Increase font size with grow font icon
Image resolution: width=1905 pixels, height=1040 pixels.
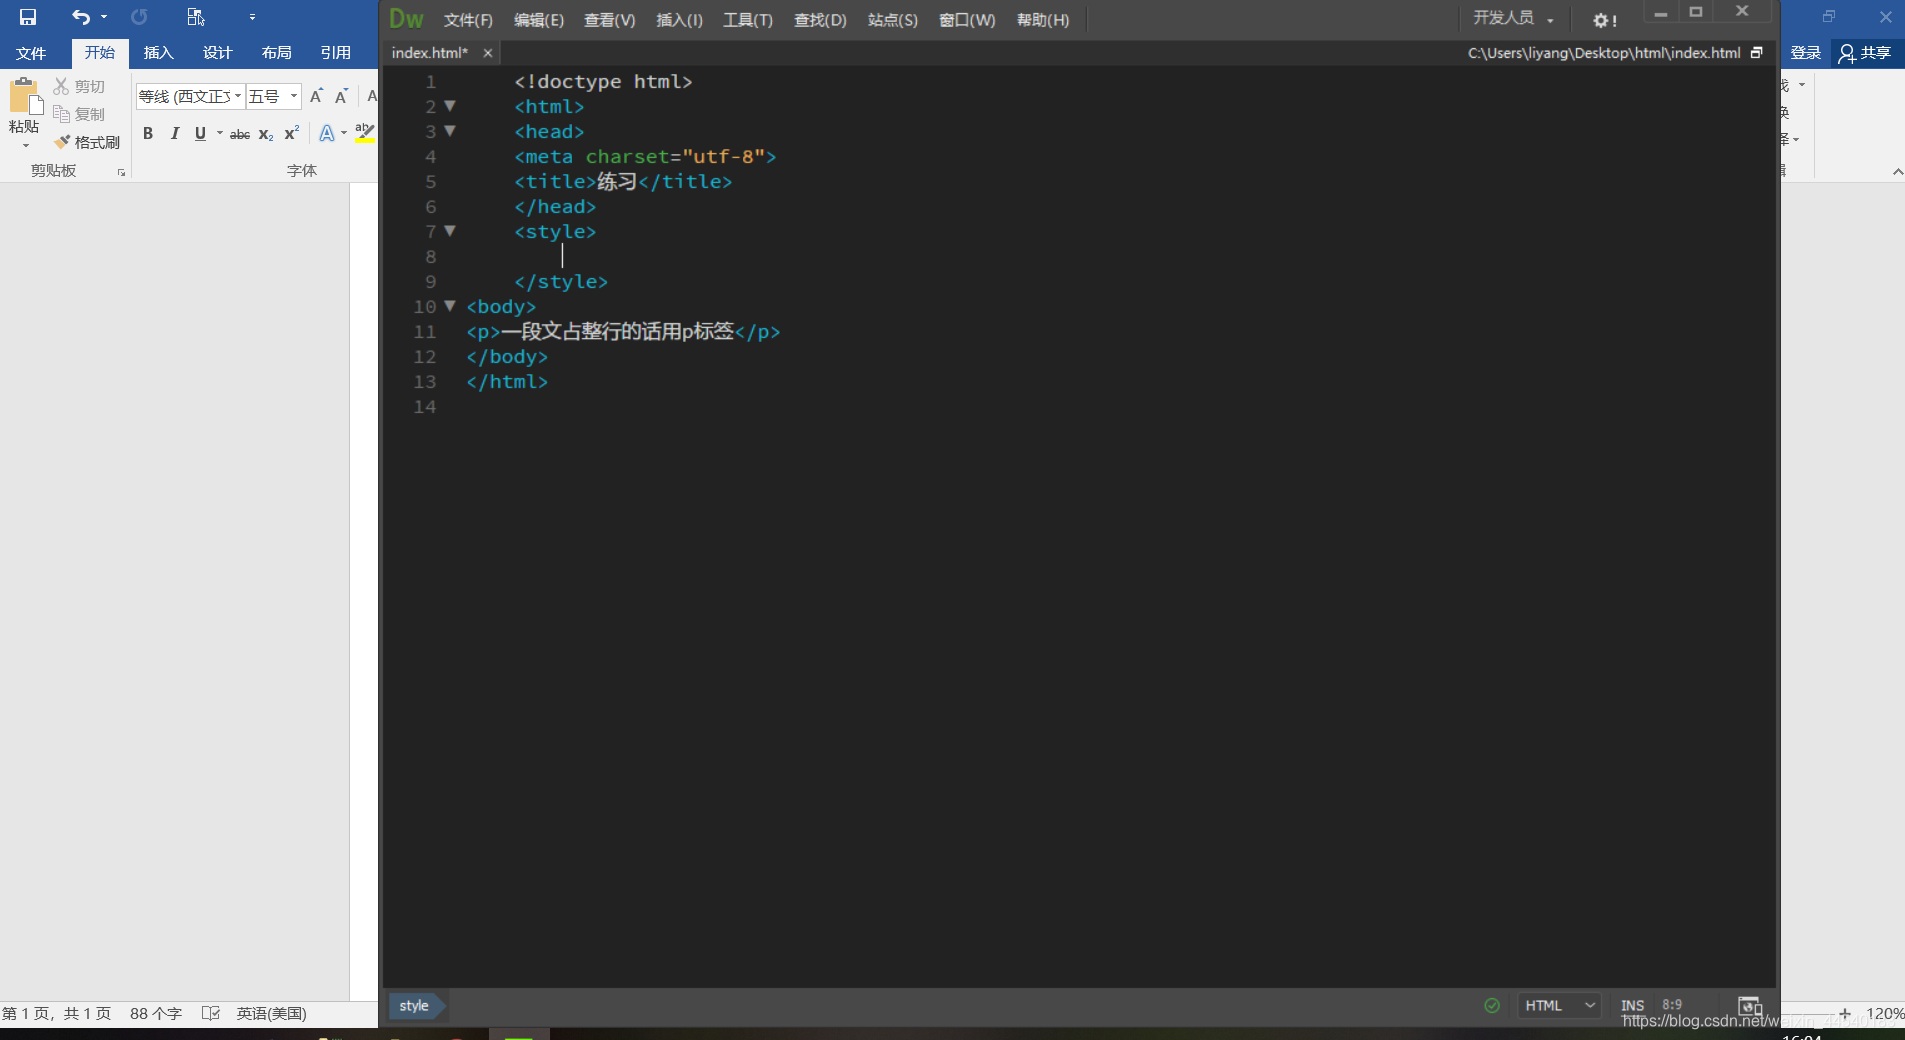316,96
